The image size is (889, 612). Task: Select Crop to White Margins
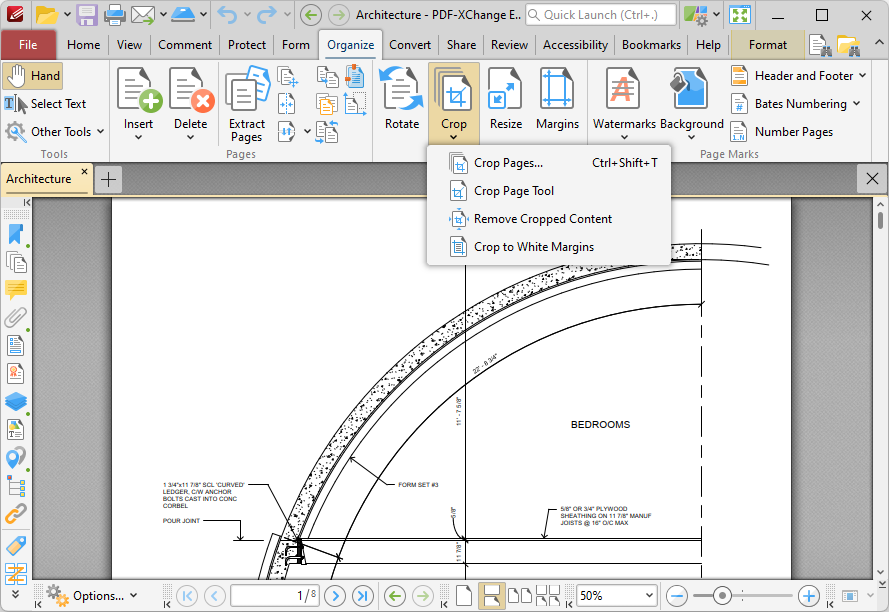coord(549,247)
